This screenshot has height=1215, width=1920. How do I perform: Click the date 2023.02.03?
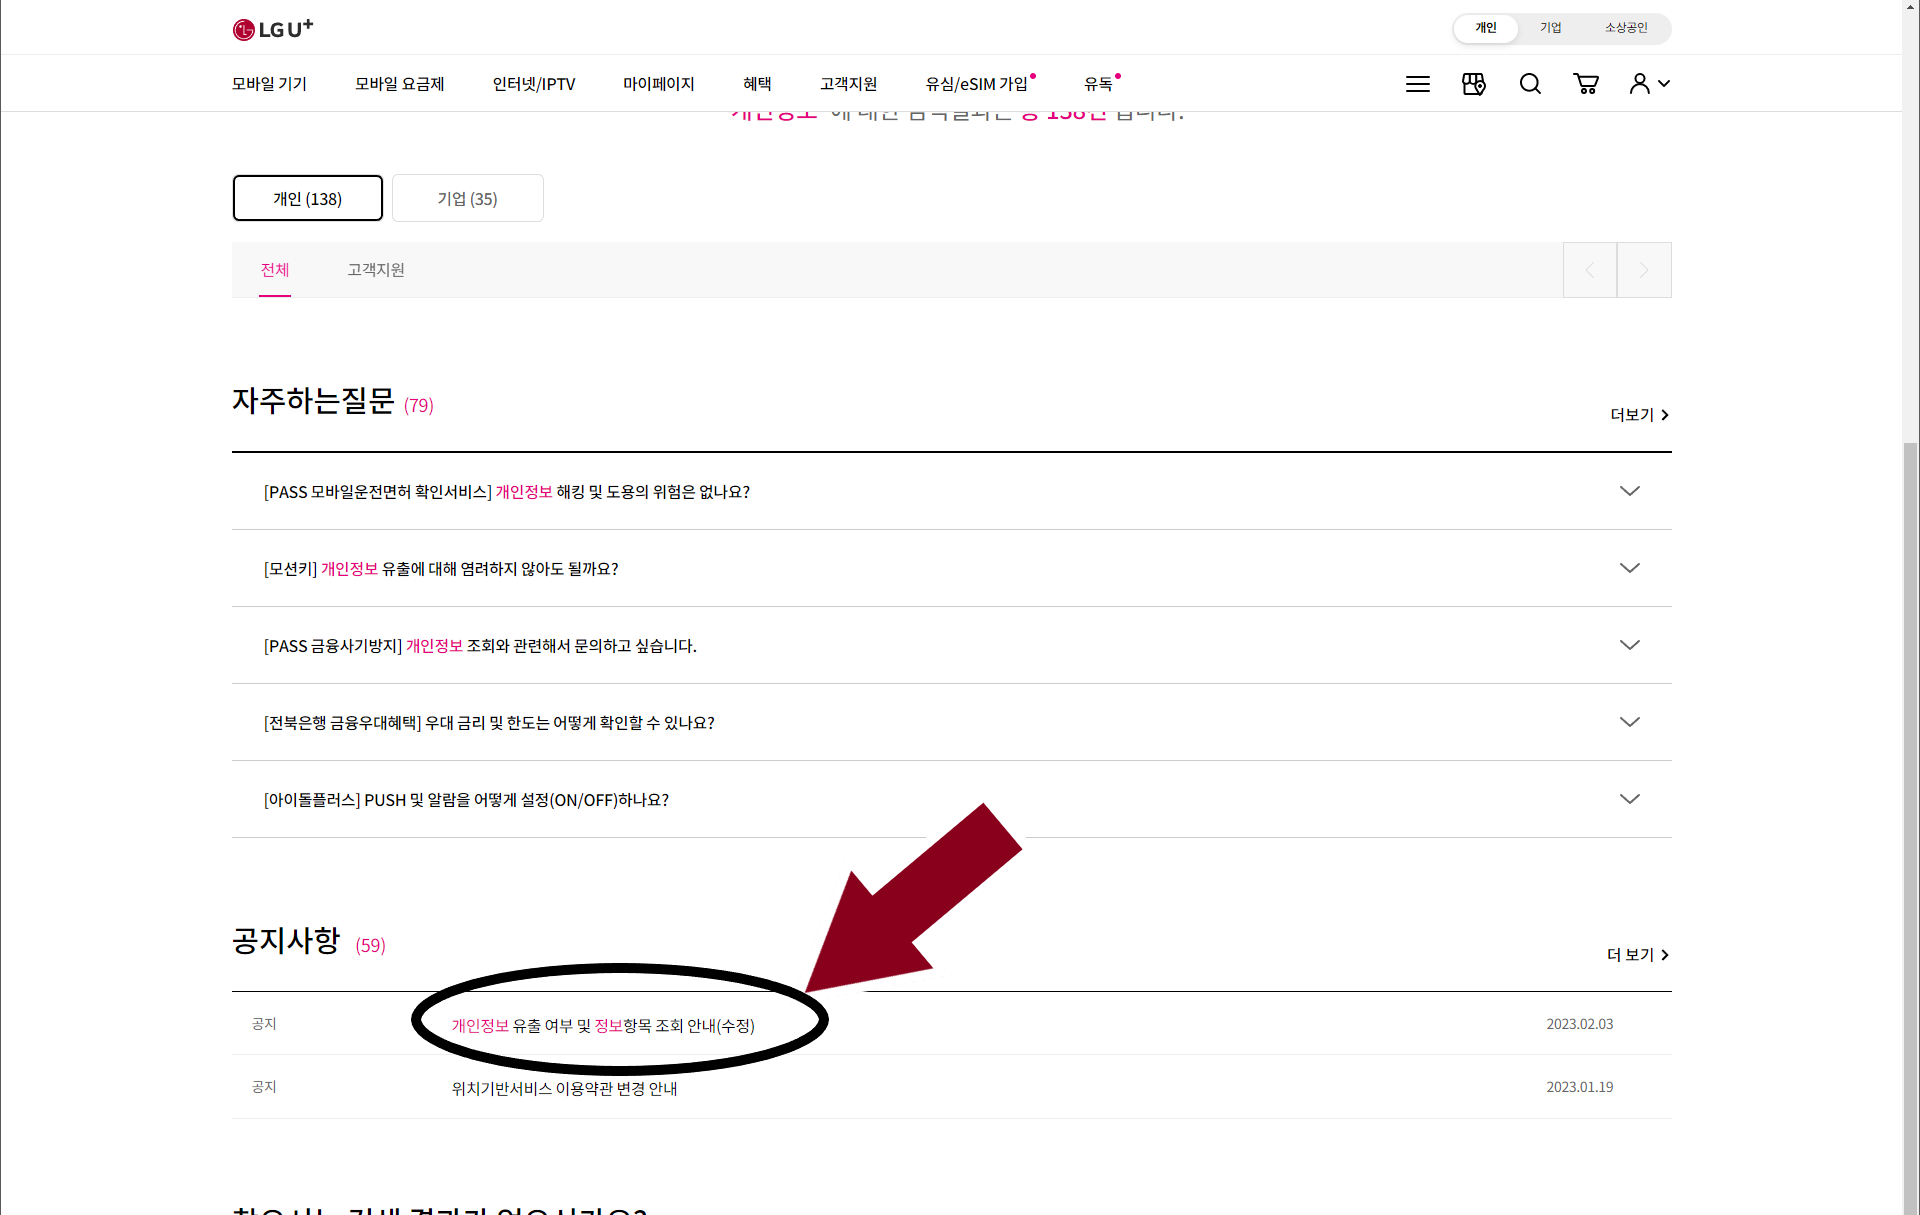[x=1580, y=1024]
